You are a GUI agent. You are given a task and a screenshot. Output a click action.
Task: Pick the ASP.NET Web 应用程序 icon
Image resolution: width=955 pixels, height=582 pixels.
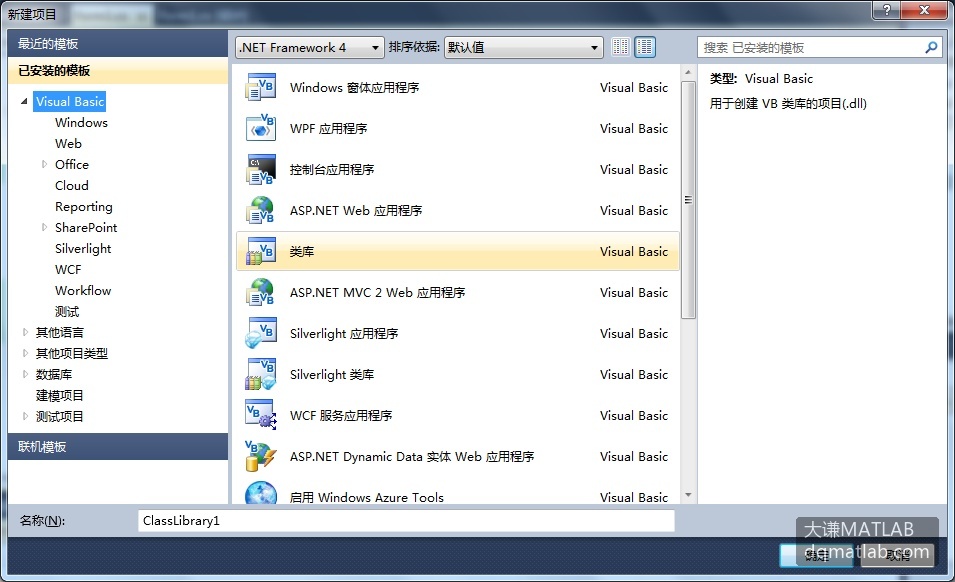(x=261, y=210)
